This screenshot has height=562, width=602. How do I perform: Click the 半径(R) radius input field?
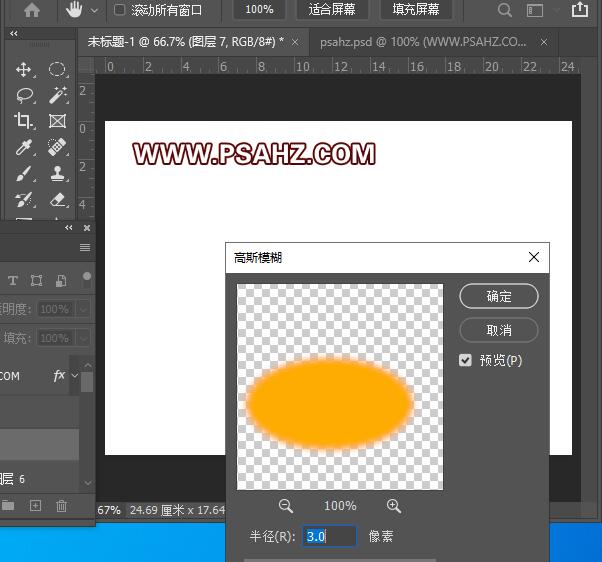(329, 536)
